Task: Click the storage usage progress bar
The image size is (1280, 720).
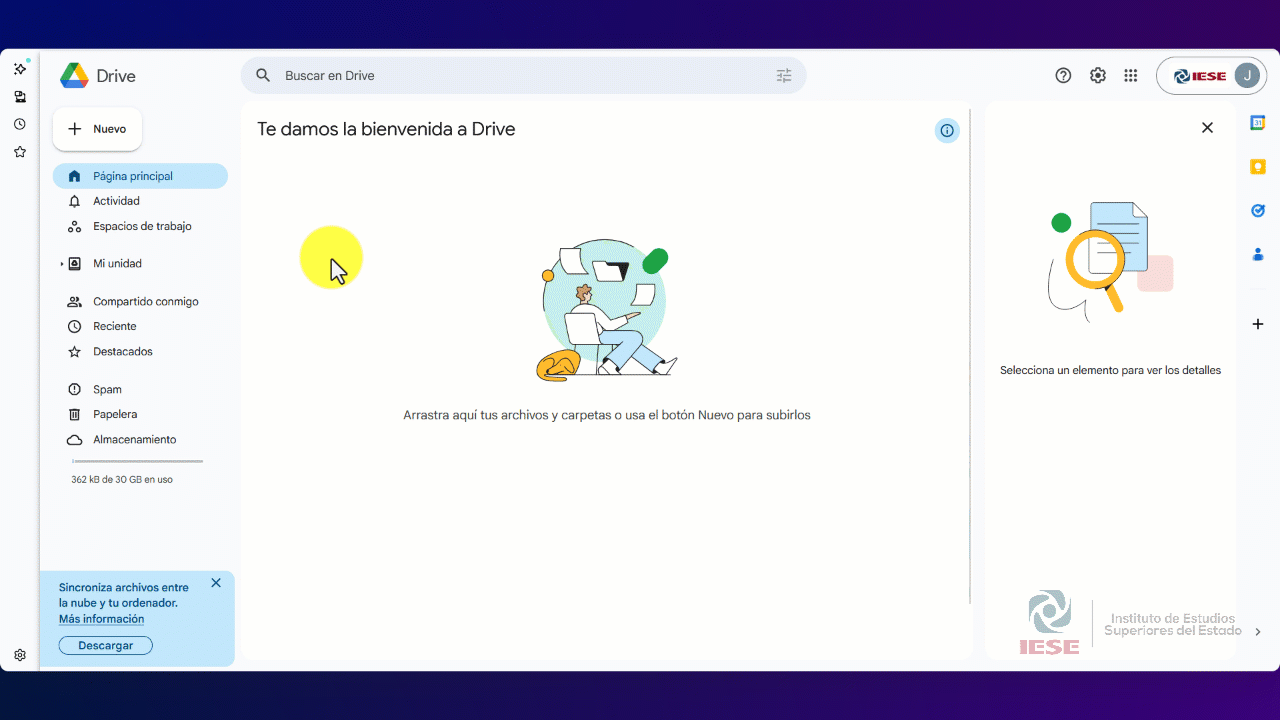Action: coord(136,461)
